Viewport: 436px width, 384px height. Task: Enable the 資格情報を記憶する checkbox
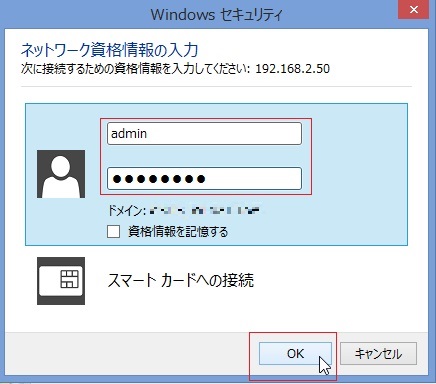click(x=113, y=231)
